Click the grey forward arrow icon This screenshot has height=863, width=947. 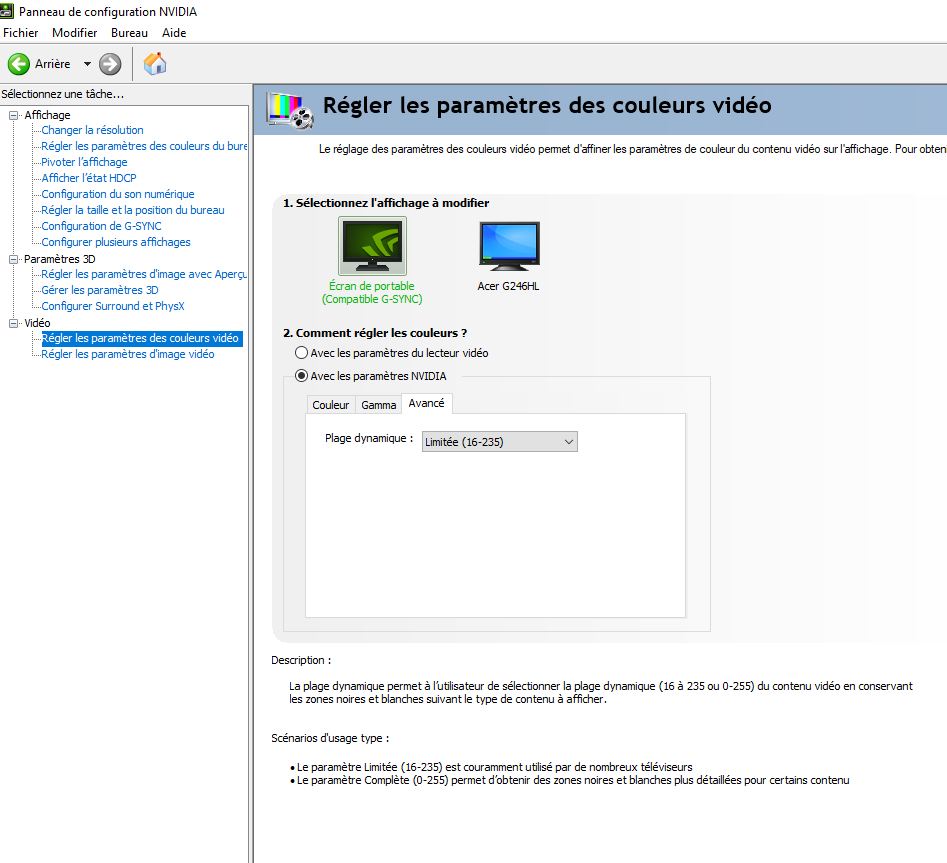(110, 64)
